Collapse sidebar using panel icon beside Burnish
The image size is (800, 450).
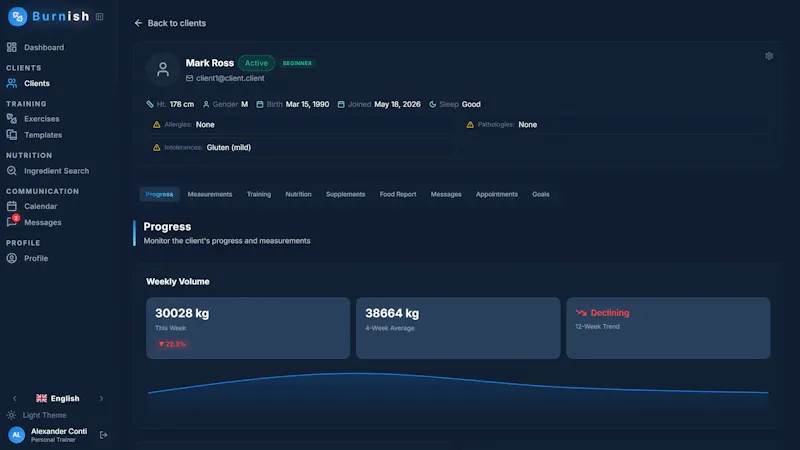[x=99, y=17]
